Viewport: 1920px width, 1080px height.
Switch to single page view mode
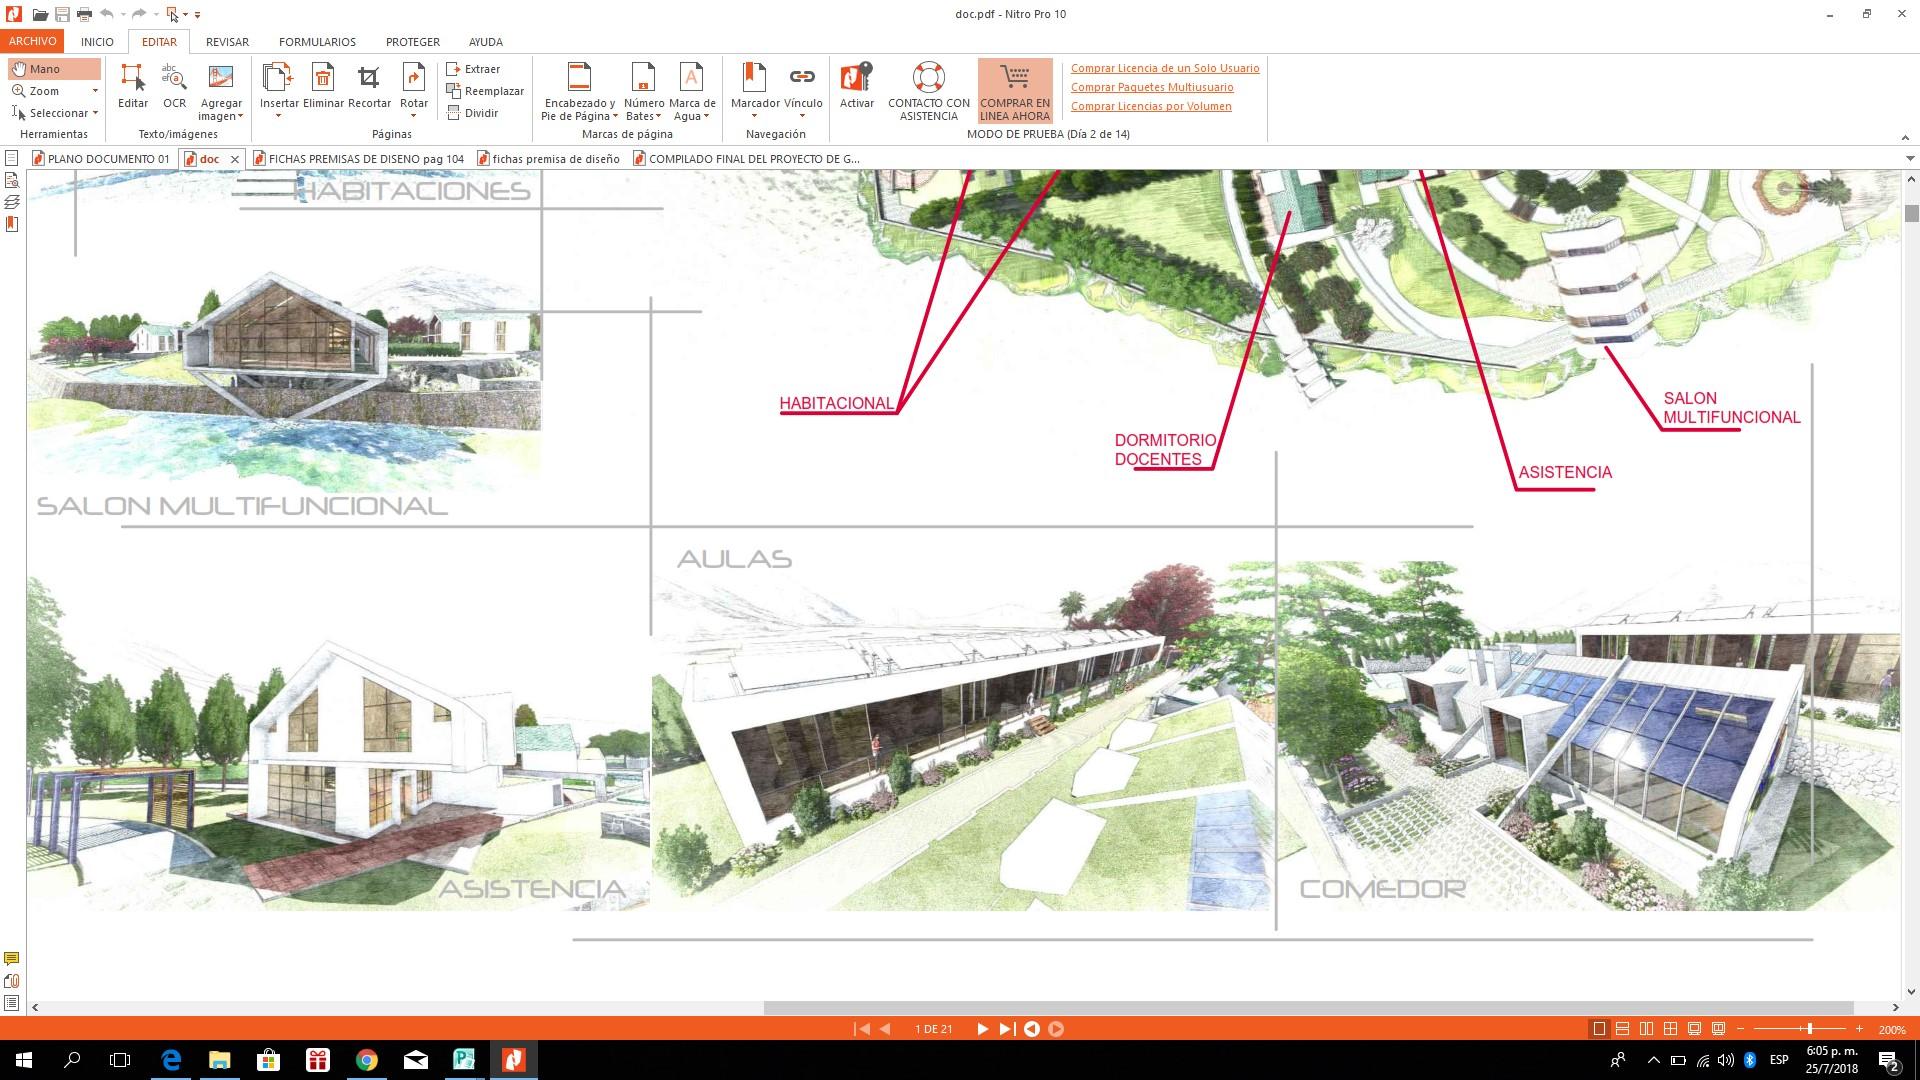pos(1599,1029)
